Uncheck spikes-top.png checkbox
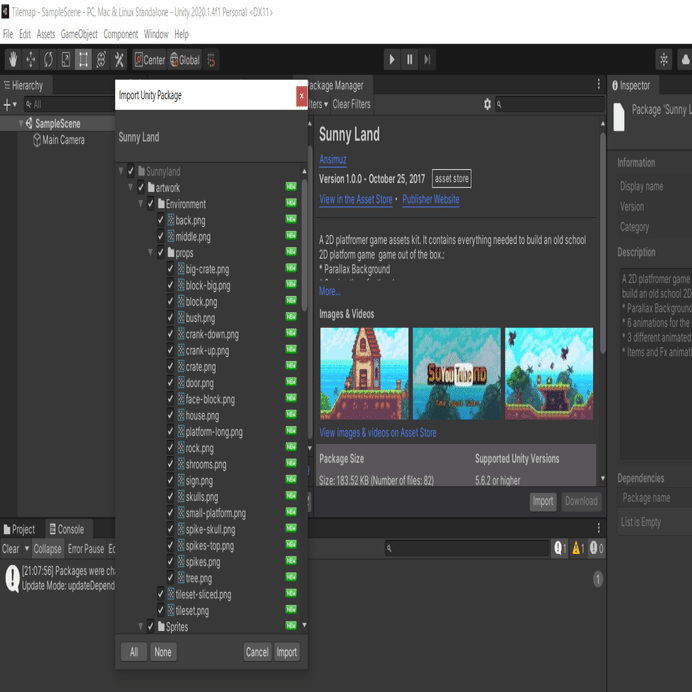The height and width of the screenshot is (692, 692). coord(170,545)
